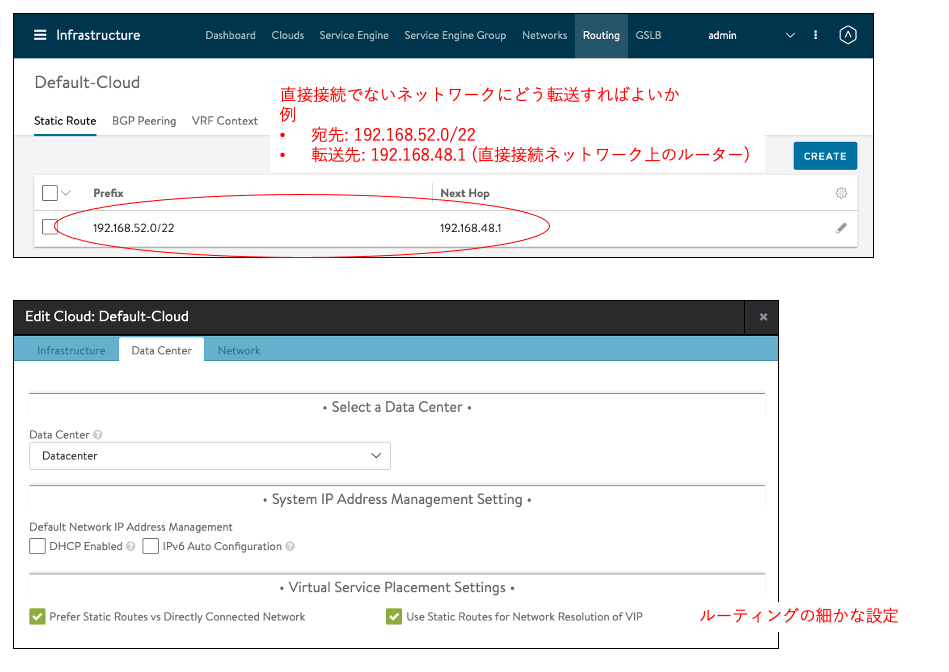Click the CREATE button
The width and height of the screenshot is (949, 672).
coord(825,156)
